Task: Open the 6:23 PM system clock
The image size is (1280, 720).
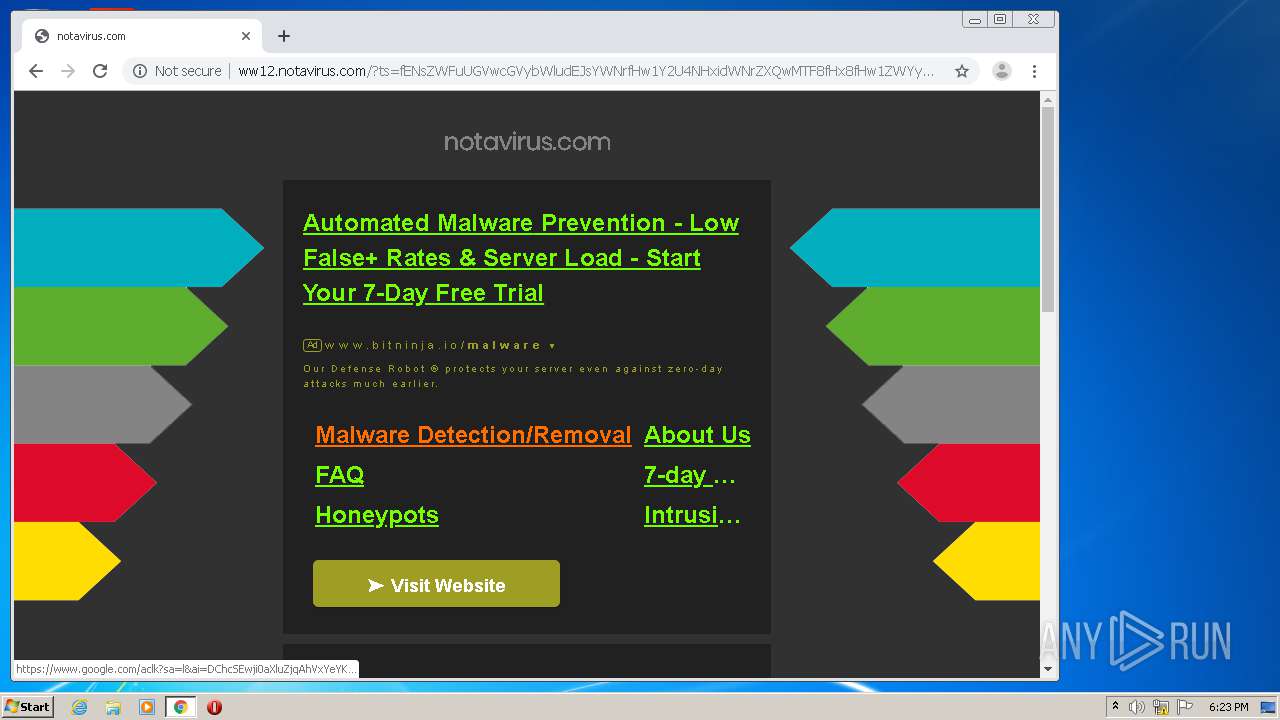Action: click(x=1229, y=707)
